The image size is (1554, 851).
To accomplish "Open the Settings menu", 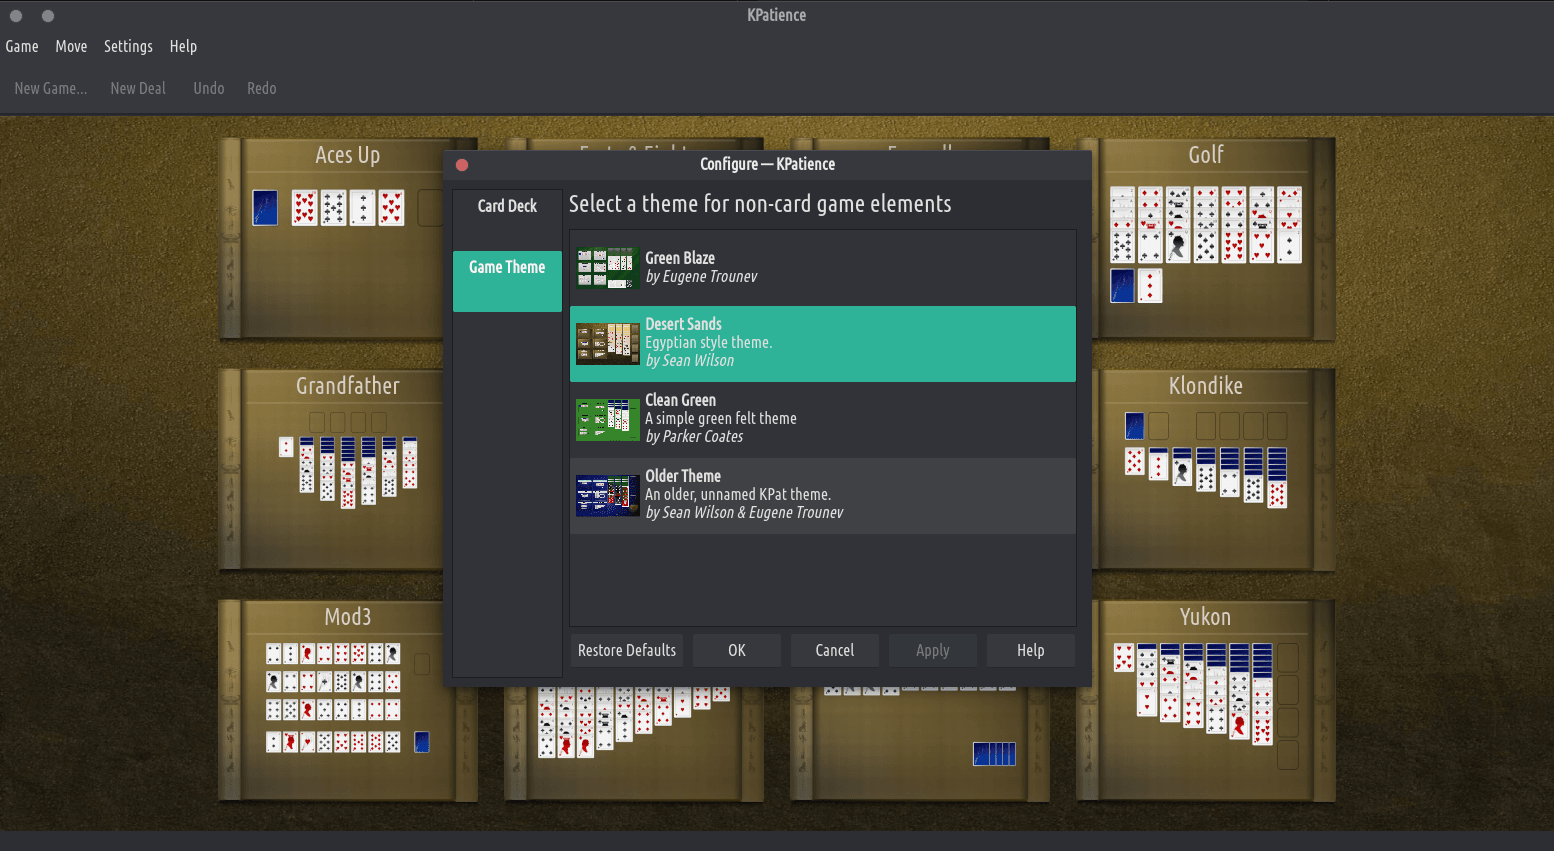I will coord(128,47).
